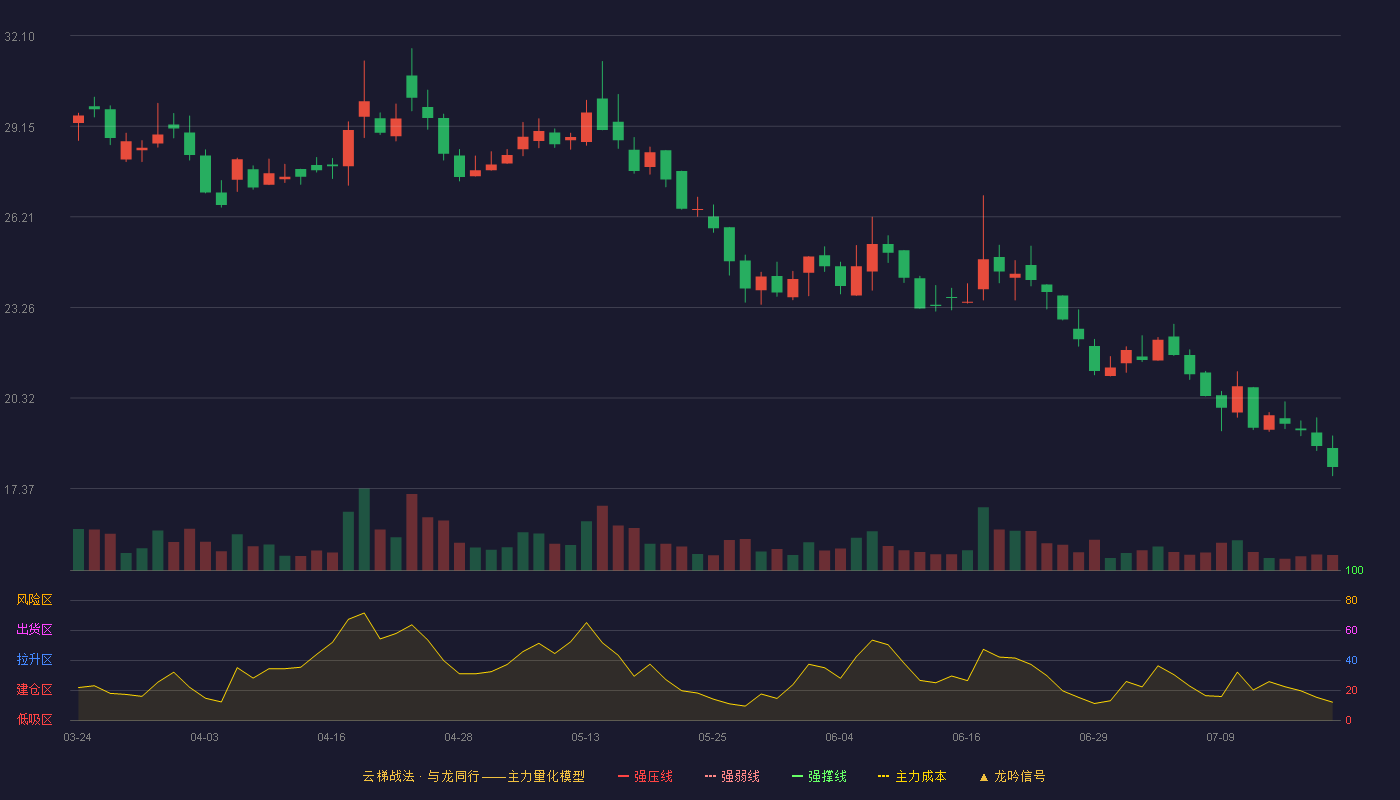
Task: Click the 06-04 date label
Action: 840,737
